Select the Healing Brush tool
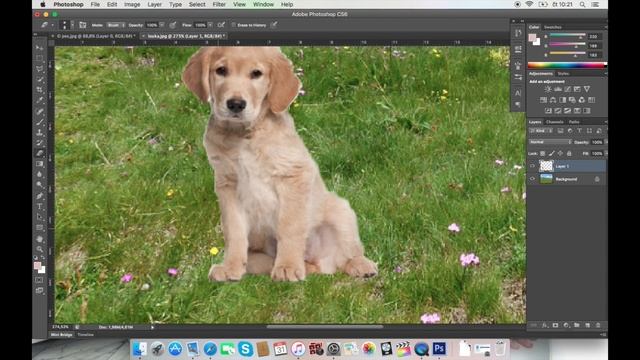 click(x=40, y=111)
